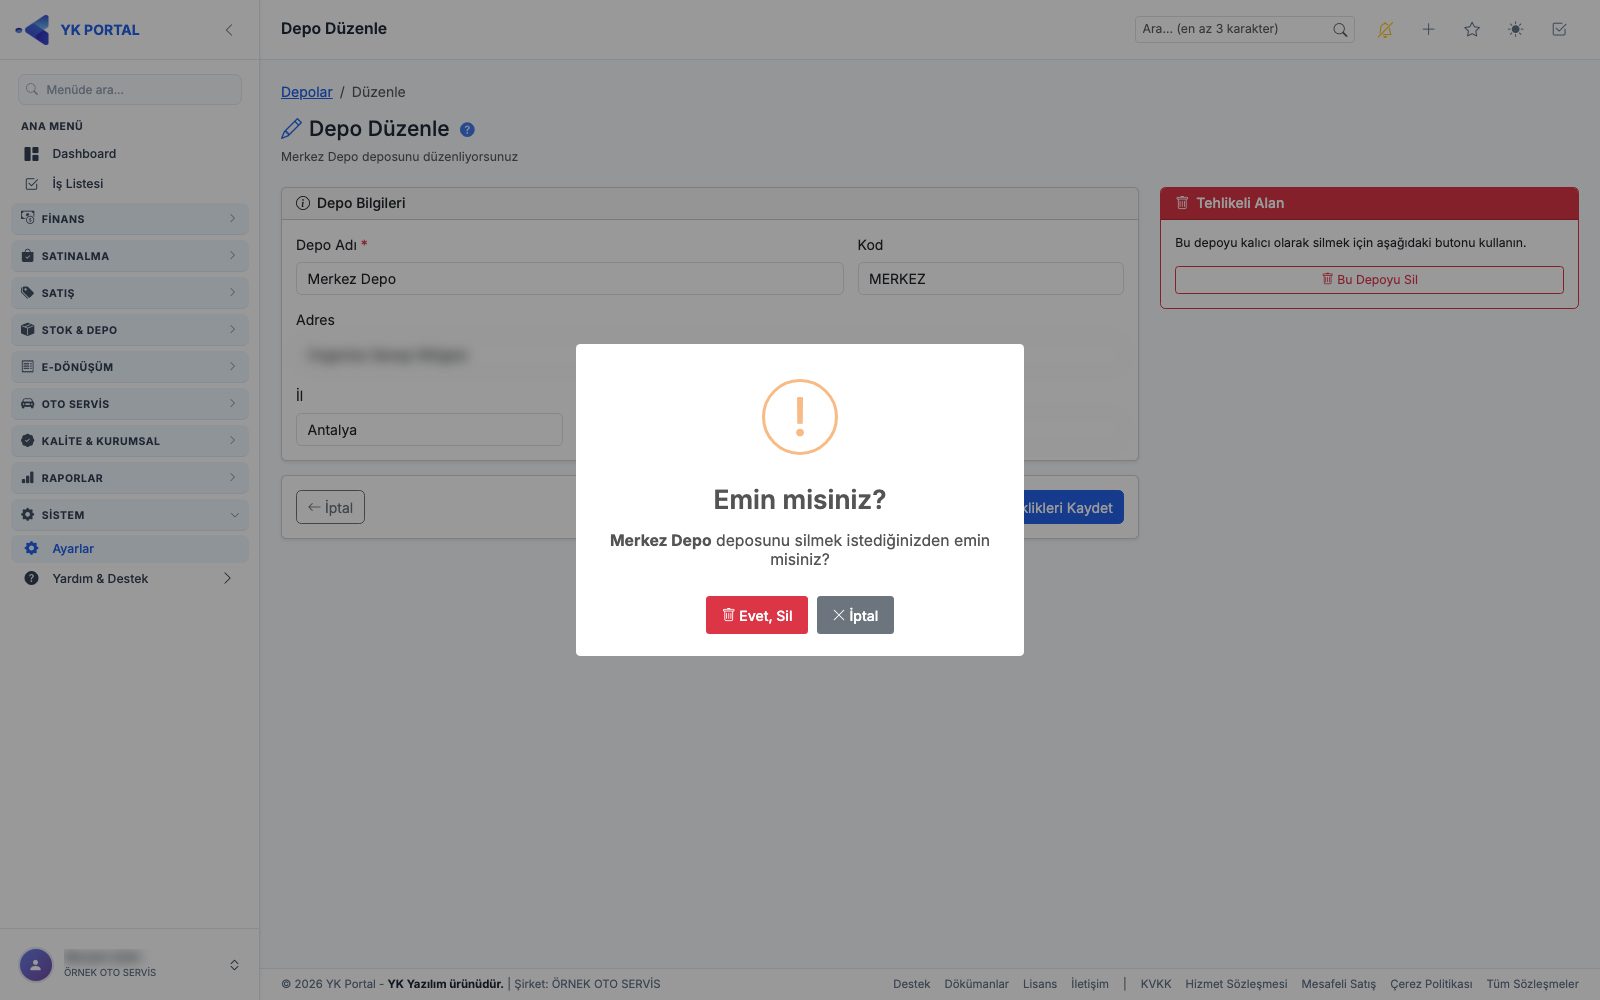The width and height of the screenshot is (1600, 1000).
Task: Click the user avatar icon
Action: coord(36,965)
